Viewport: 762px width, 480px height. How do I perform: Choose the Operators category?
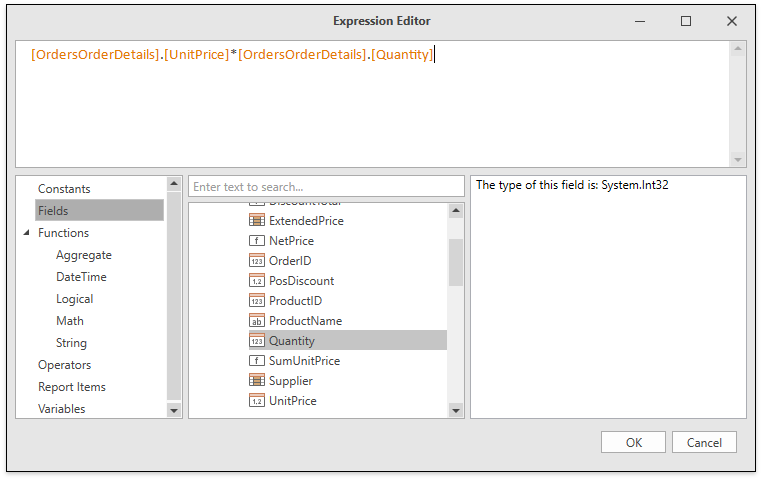pos(64,365)
